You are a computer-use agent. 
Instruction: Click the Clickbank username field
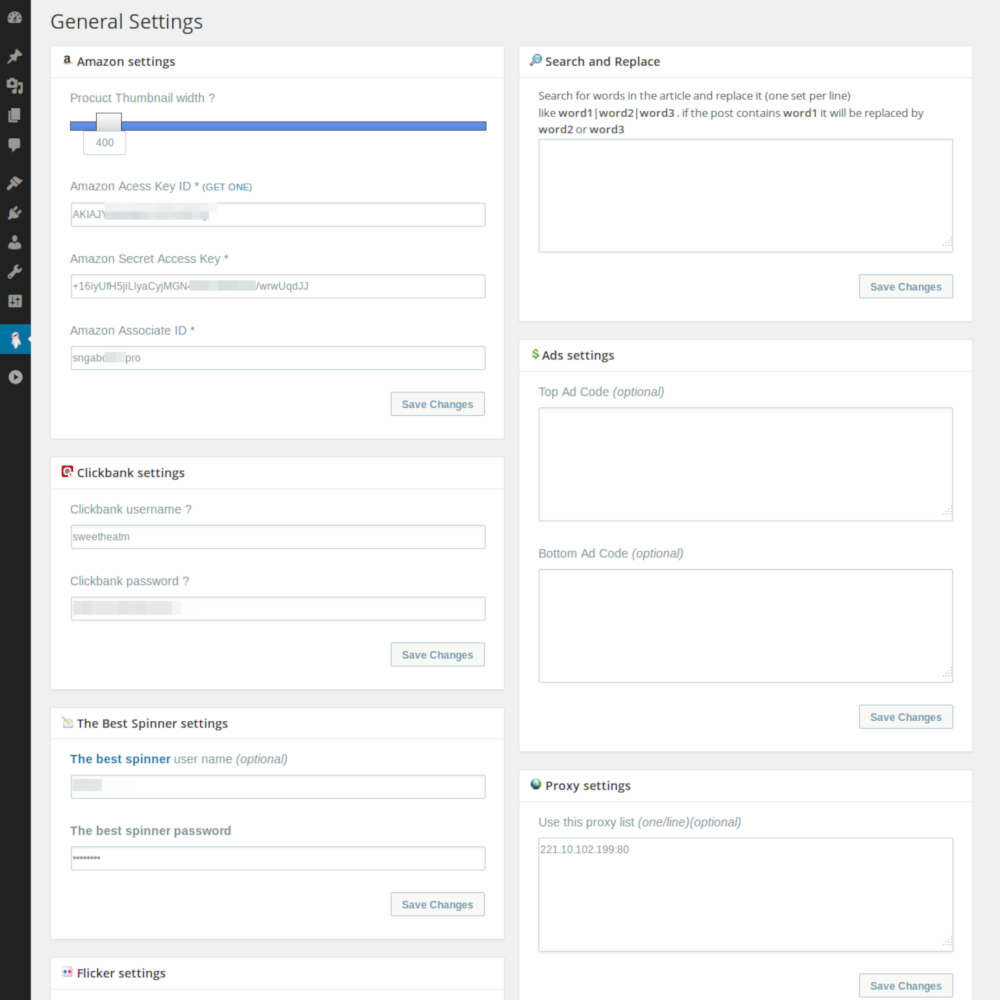[x=277, y=536]
